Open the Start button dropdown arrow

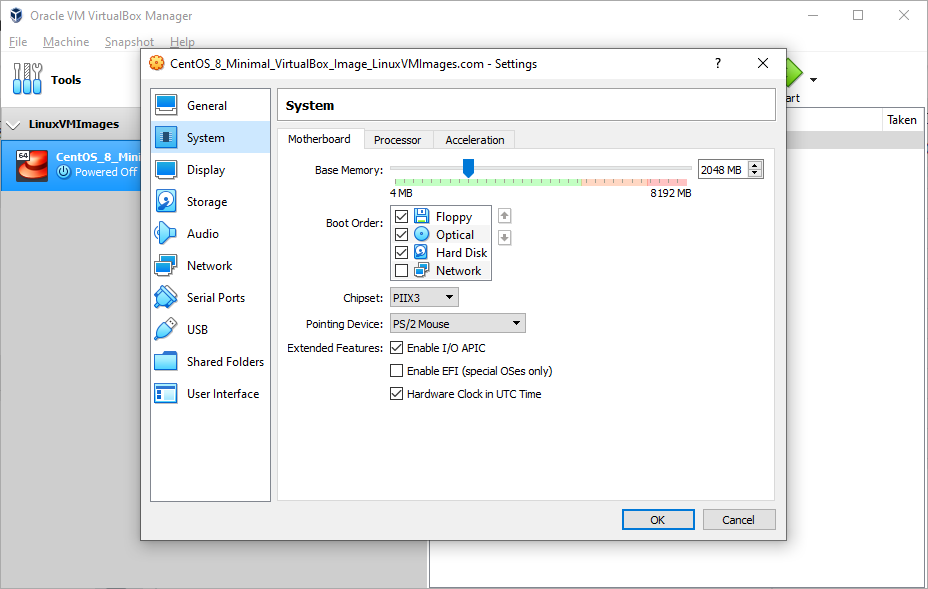(x=813, y=80)
